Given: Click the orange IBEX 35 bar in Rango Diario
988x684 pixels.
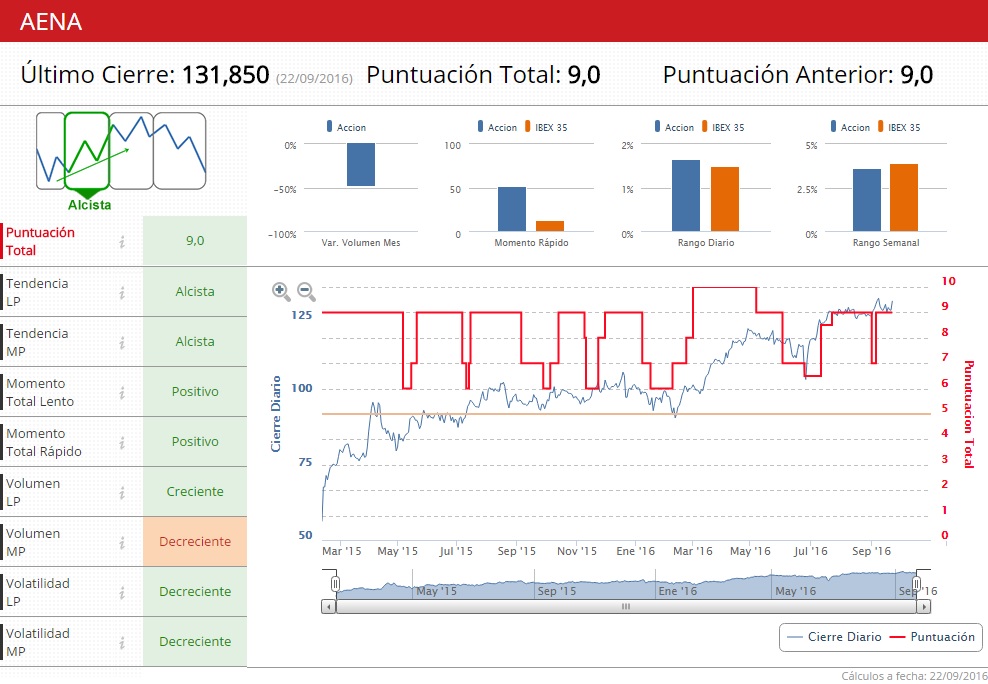Looking at the screenshot, I should coord(725,199).
